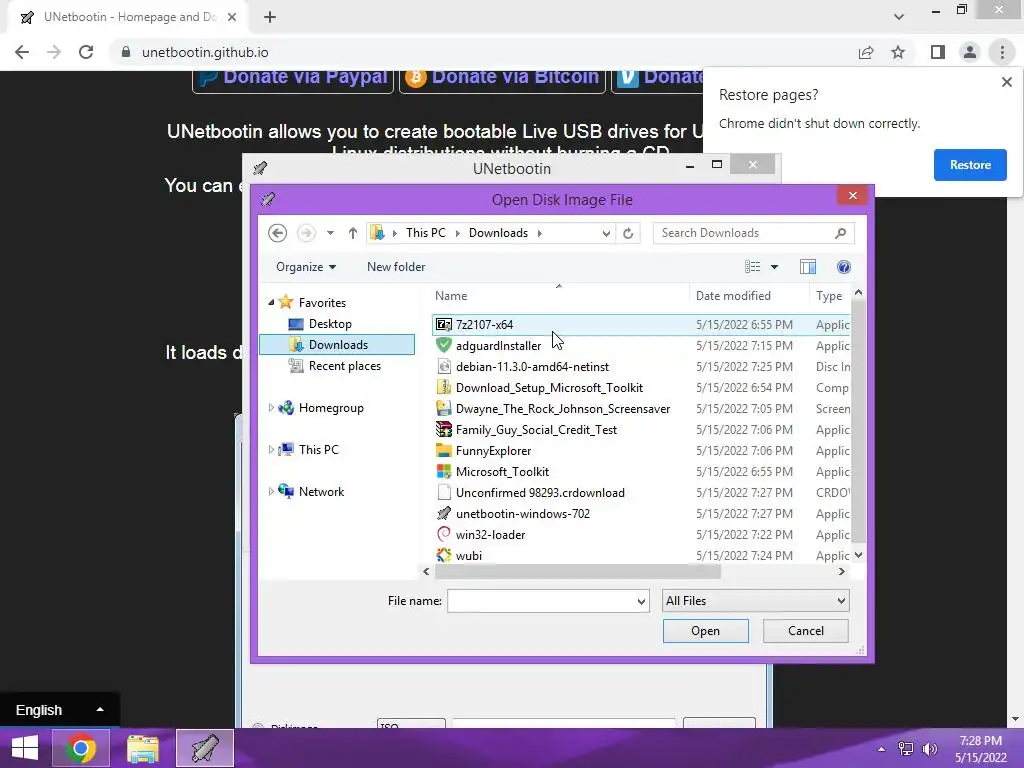Bookmark this page with star icon
Viewport: 1024px width, 768px height.
tap(898, 52)
